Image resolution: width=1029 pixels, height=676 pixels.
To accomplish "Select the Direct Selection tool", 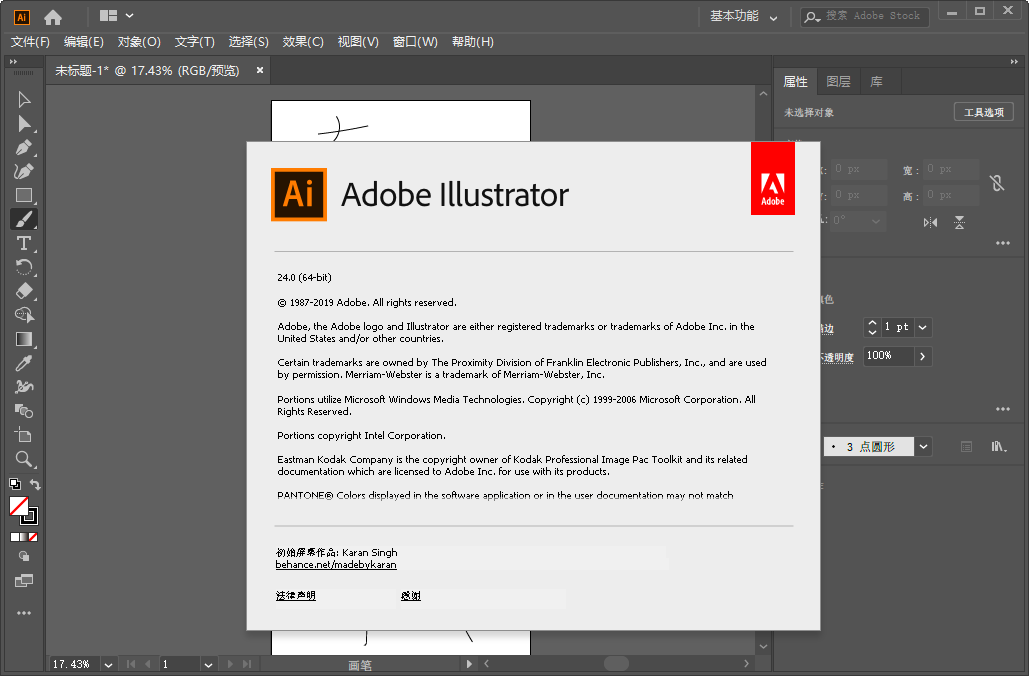I will click(24, 122).
